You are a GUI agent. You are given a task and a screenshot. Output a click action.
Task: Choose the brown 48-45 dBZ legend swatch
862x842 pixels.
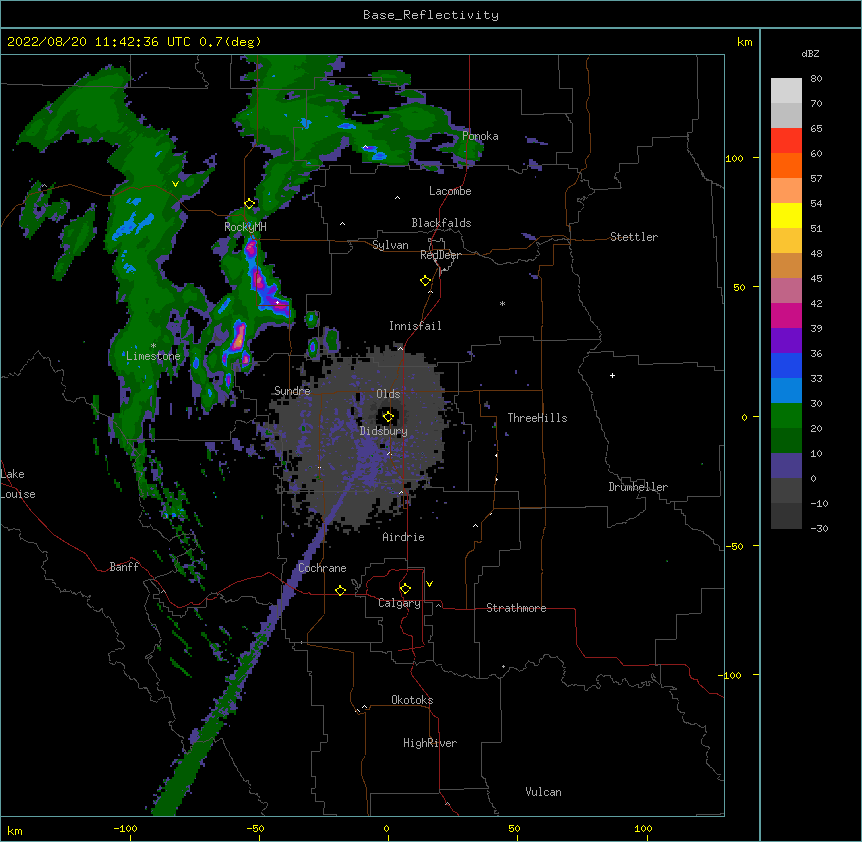coord(786,265)
